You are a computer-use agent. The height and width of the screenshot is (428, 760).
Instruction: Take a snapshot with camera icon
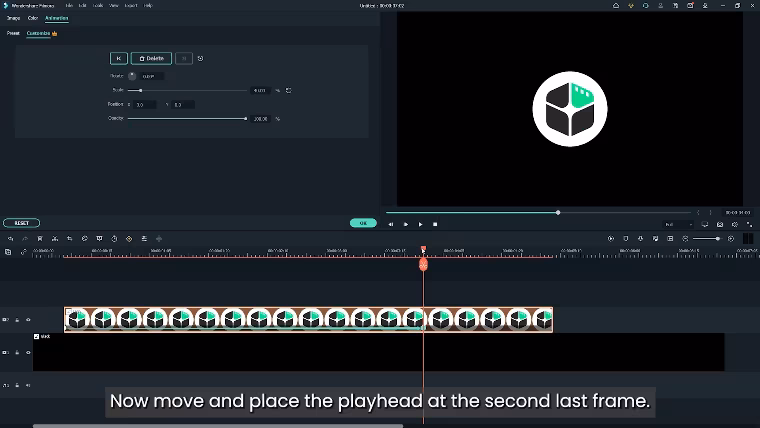coord(720,224)
